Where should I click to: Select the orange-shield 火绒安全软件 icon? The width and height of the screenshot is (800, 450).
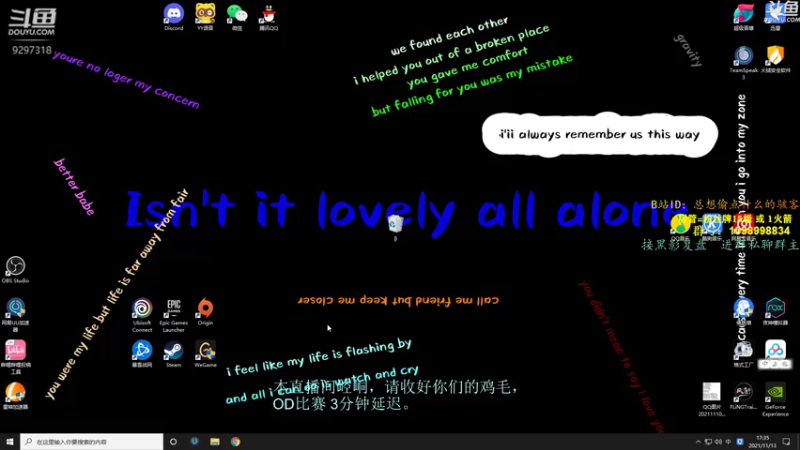point(775,59)
